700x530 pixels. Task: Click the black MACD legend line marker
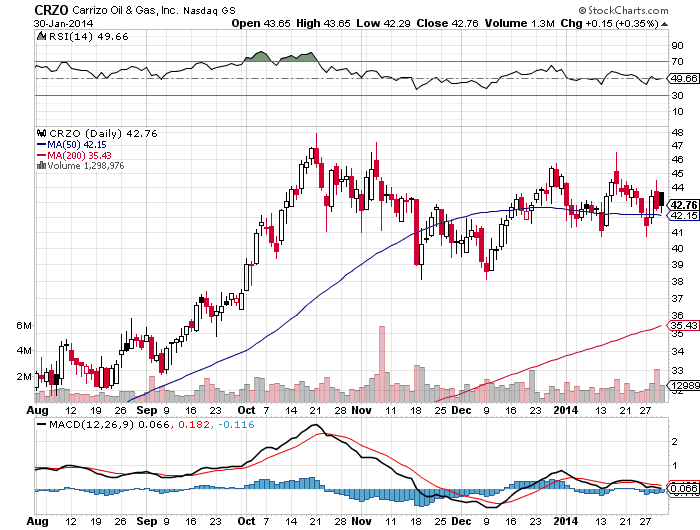click(x=42, y=424)
